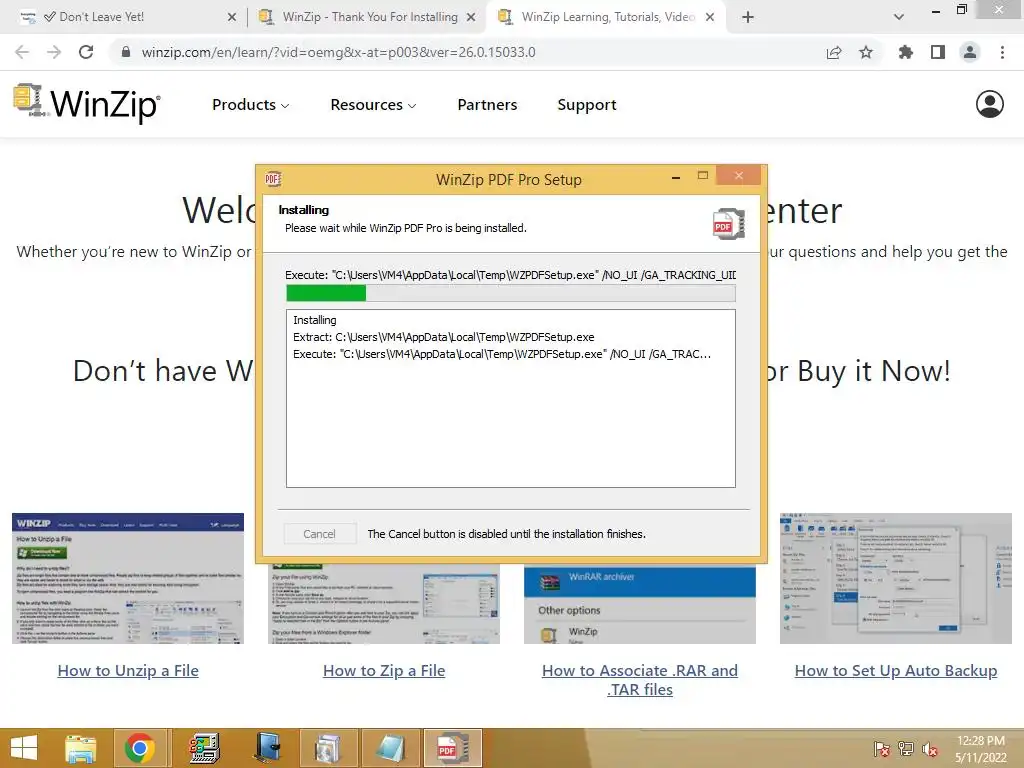Open the "How to Zip a File" link

tap(384, 671)
